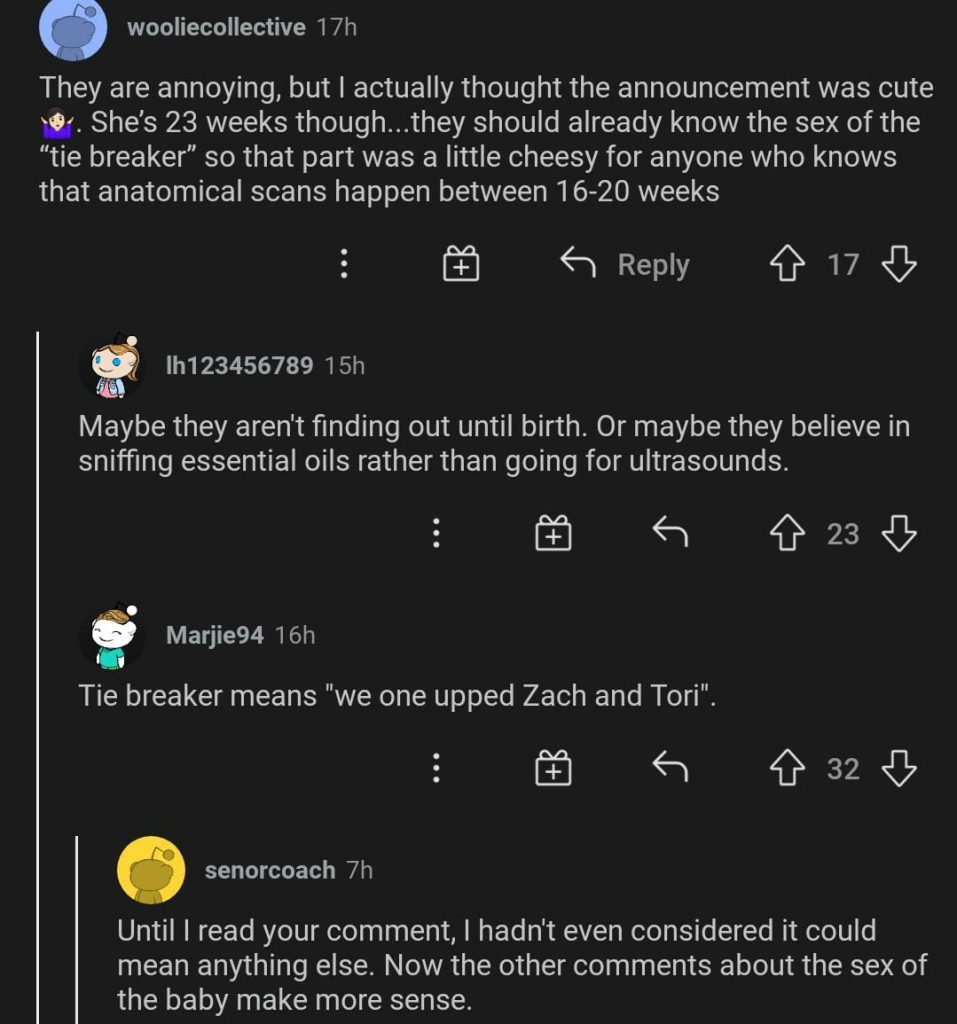This screenshot has width=957, height=1024.
Task: Click Reply on wooliecollective's comment
Action: point(625,264)
